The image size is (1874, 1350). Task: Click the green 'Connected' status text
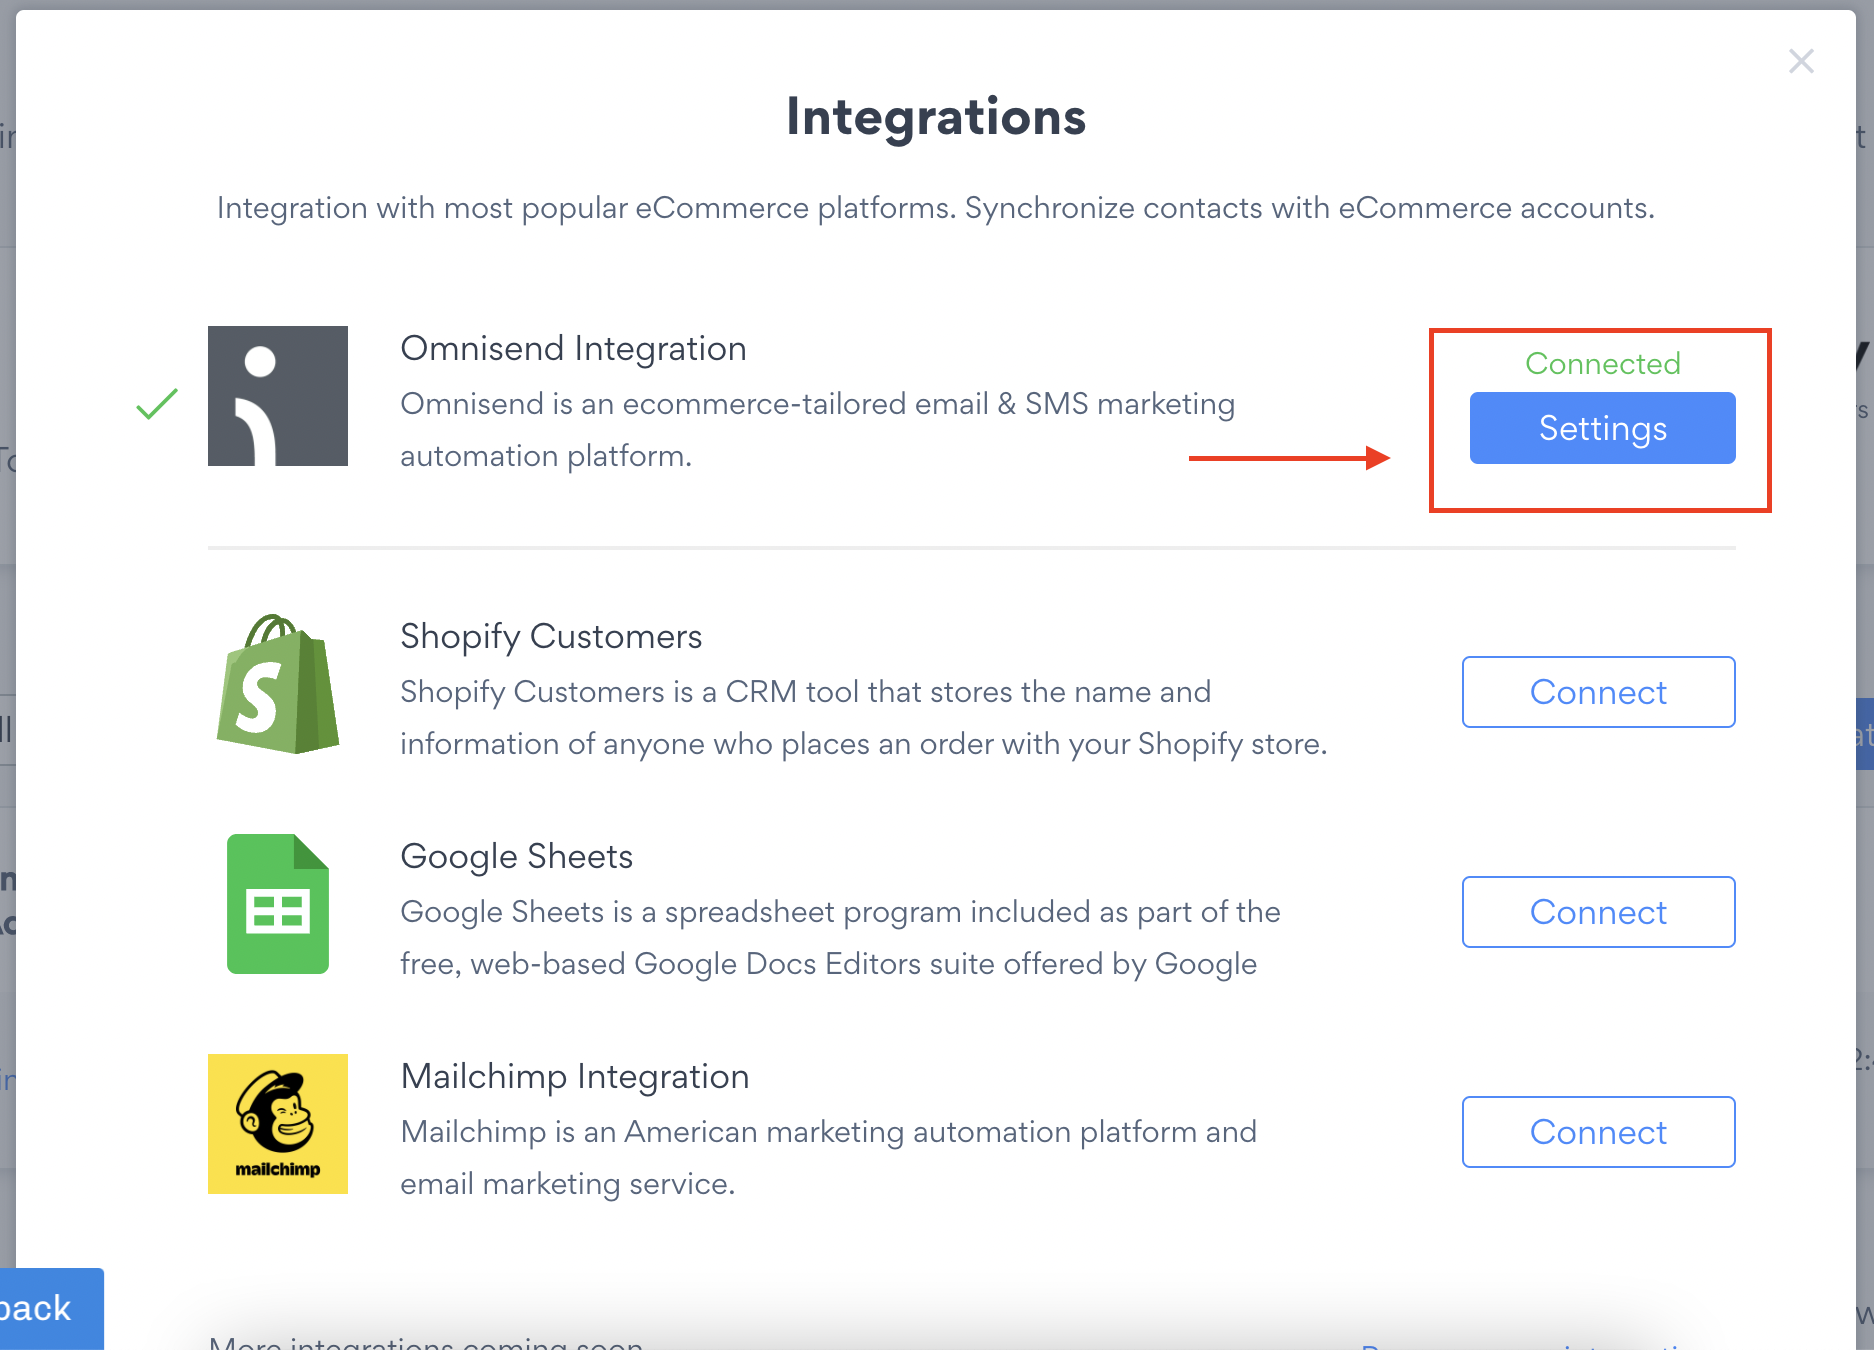point(1602,364)
